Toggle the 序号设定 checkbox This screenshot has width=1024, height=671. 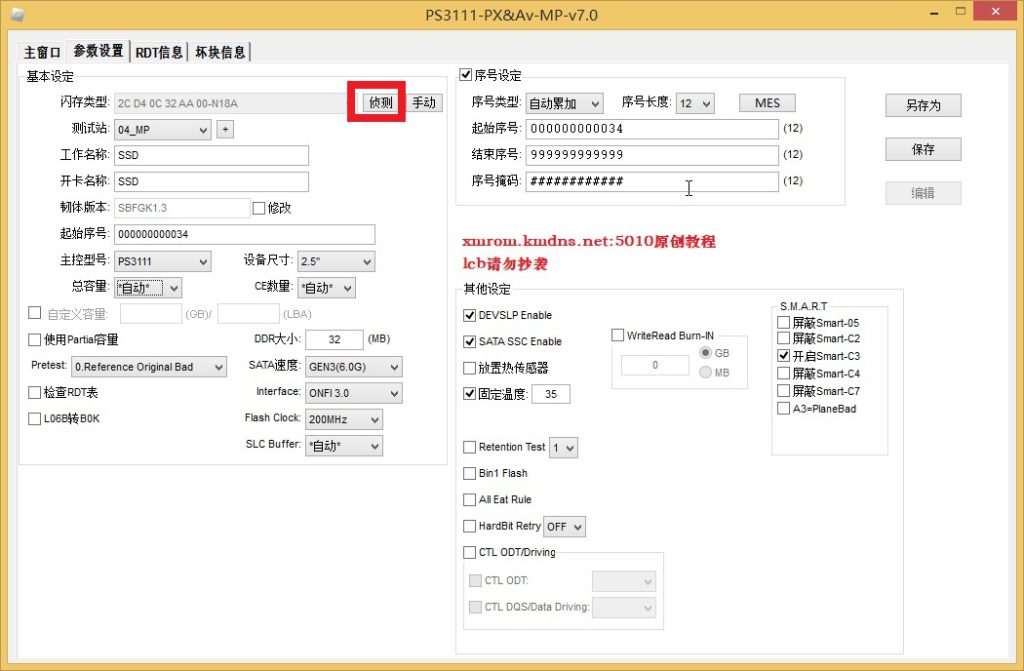click(466, 75)
